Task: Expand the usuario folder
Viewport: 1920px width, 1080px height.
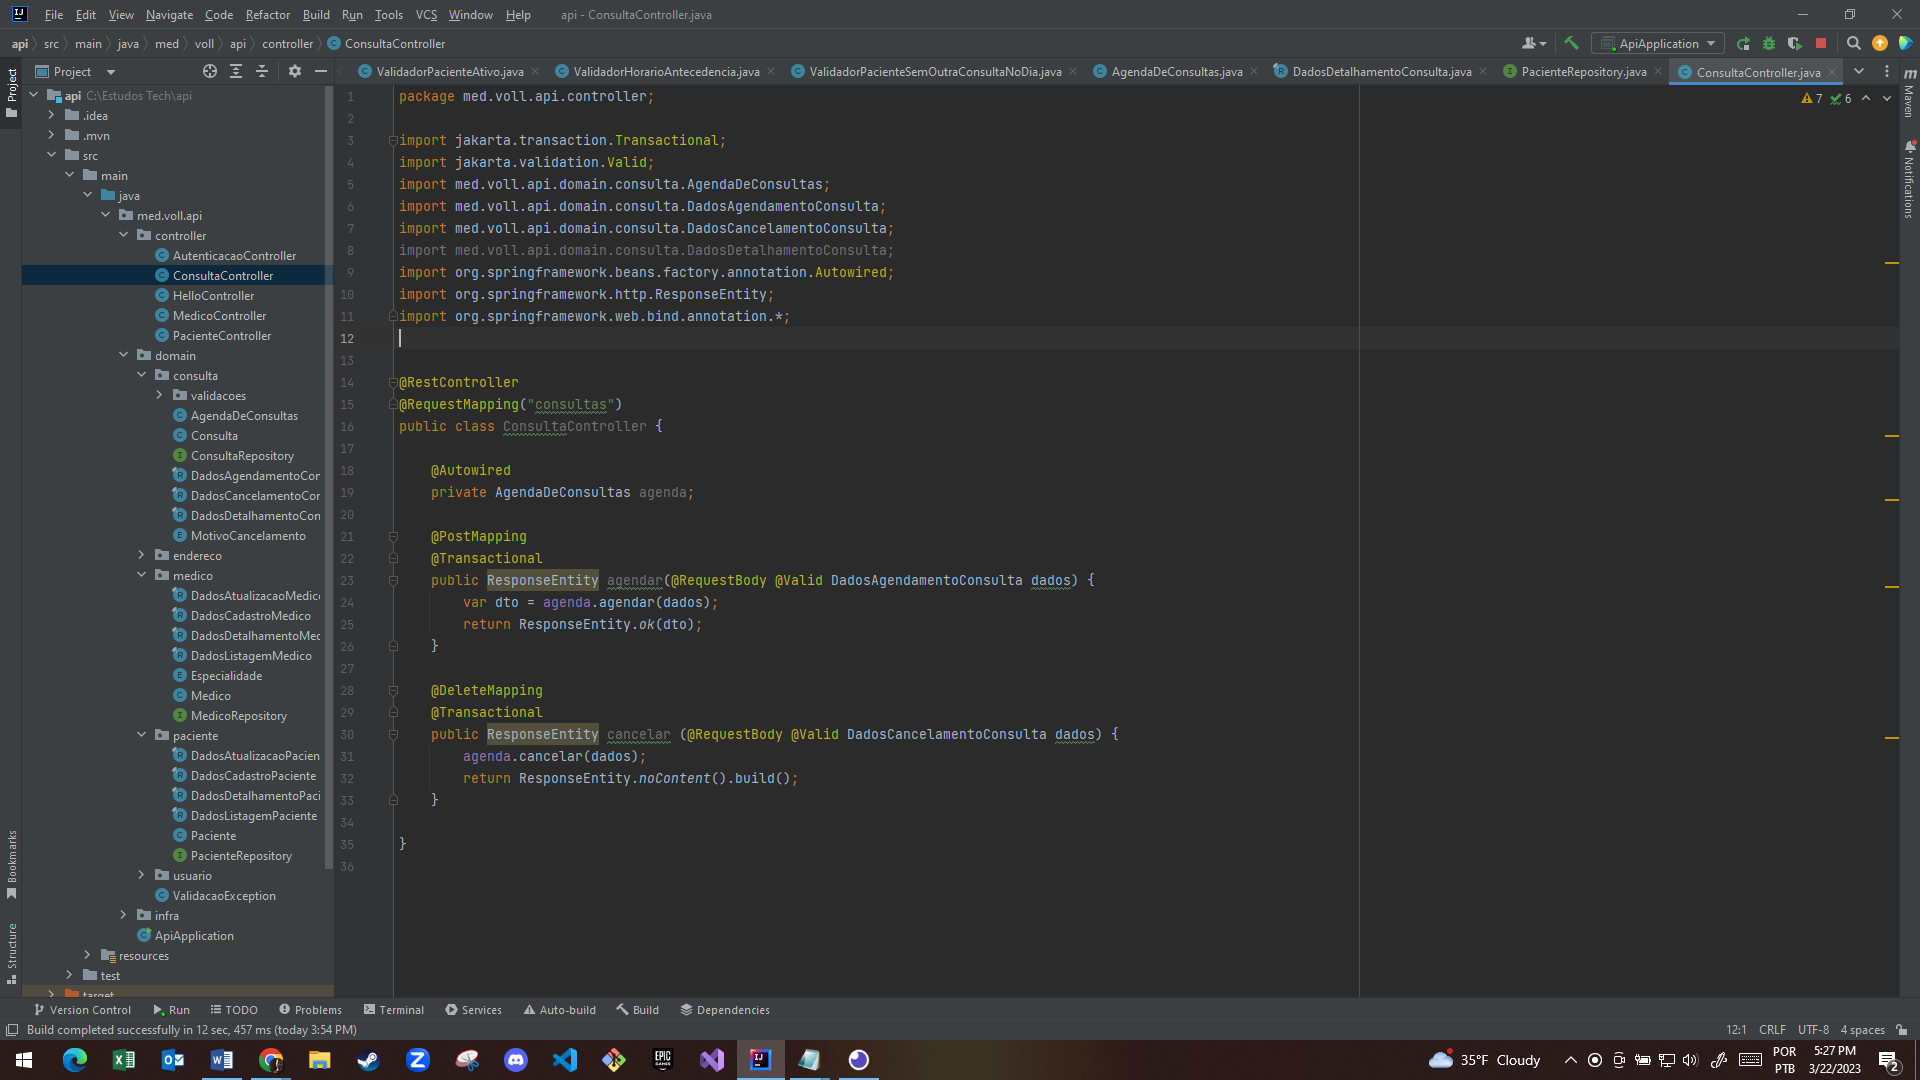Action: (x=142, y=875)
